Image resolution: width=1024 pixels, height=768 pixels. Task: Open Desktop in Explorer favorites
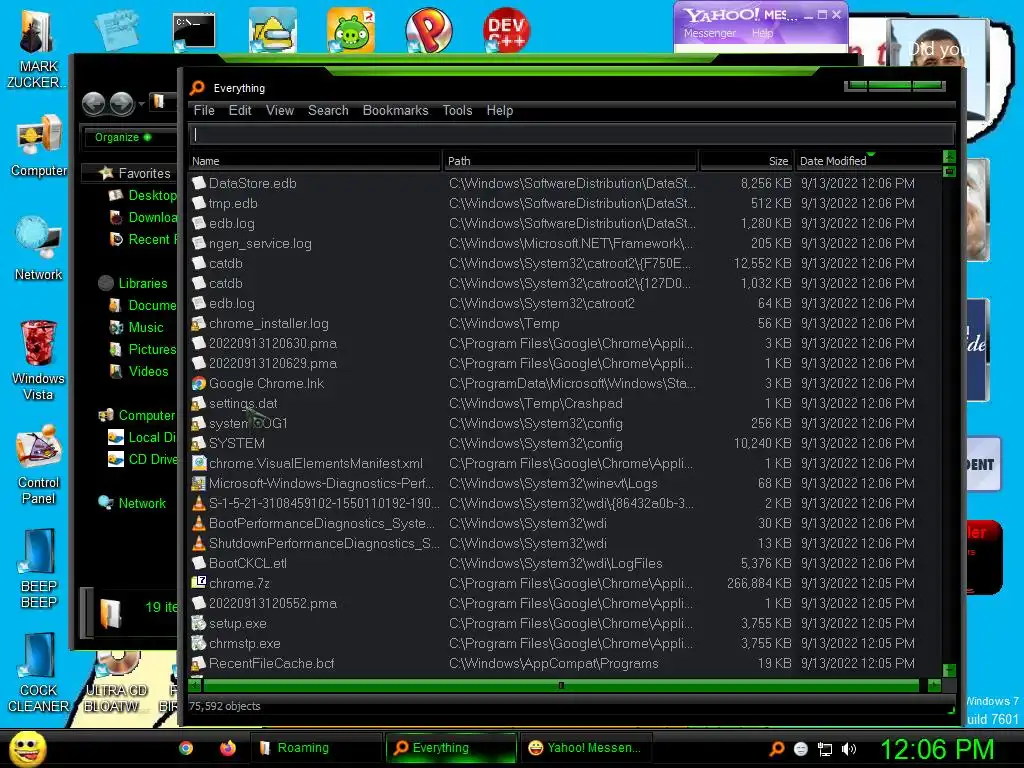(142, 195)
